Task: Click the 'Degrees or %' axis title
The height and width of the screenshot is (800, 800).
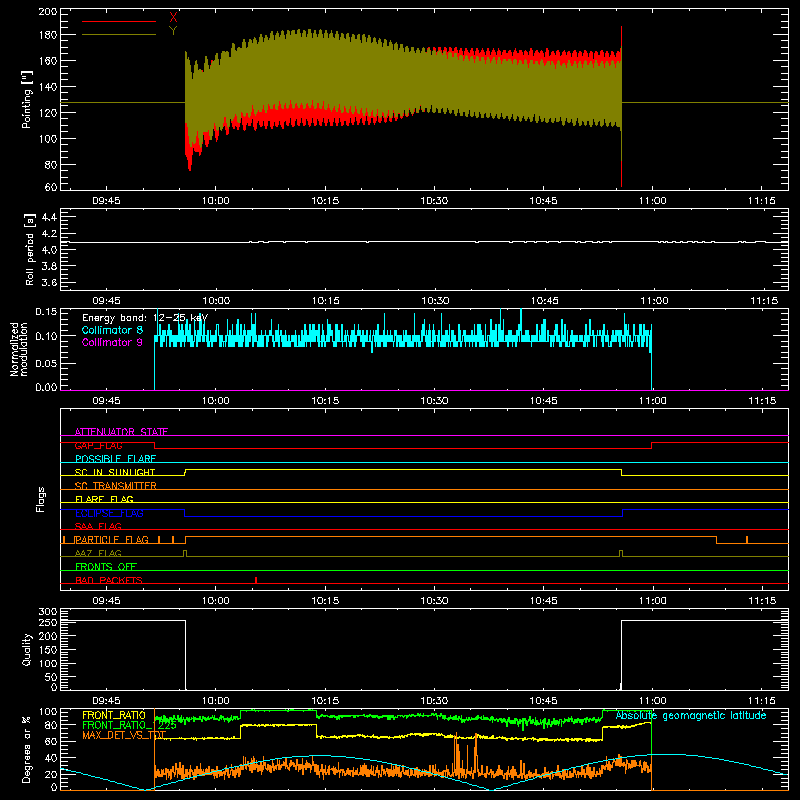Action: [27, 750]
